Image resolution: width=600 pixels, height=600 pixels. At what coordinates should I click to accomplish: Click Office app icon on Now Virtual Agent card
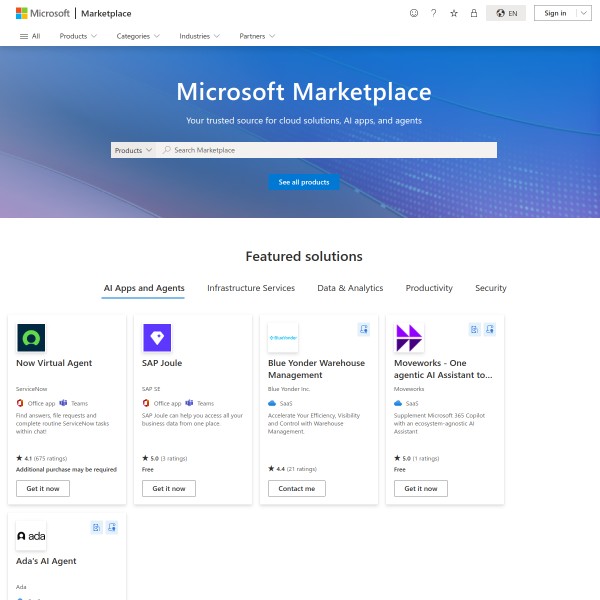click(x=20, y=403)
